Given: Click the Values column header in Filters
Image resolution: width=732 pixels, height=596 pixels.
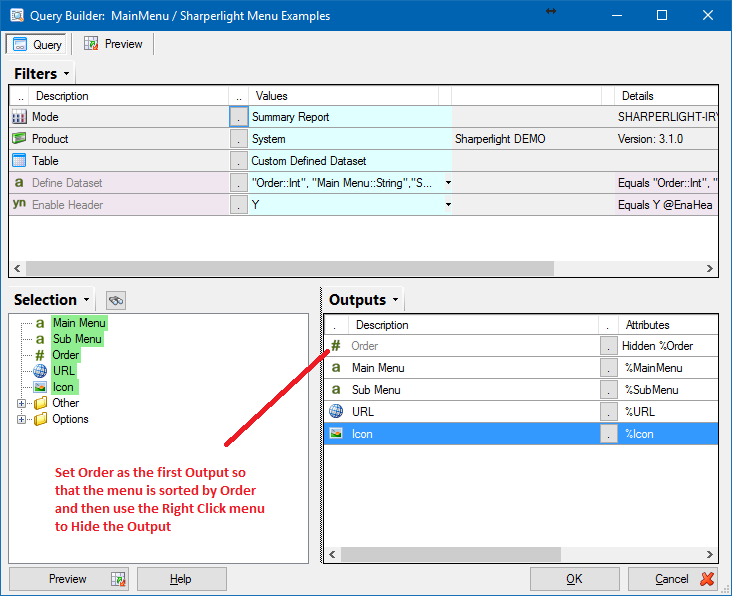Looking at the screenshot, I should (x=344, y=96).
